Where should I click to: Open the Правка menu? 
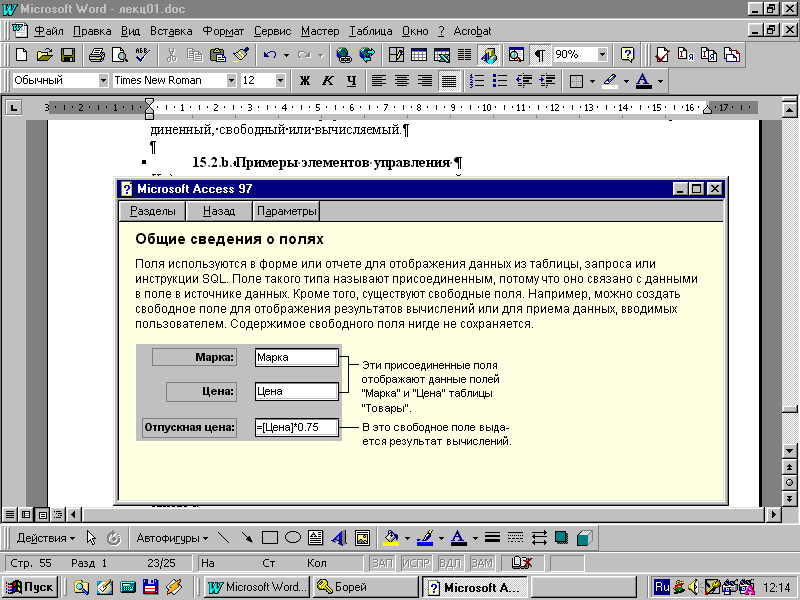coord(92,31)
